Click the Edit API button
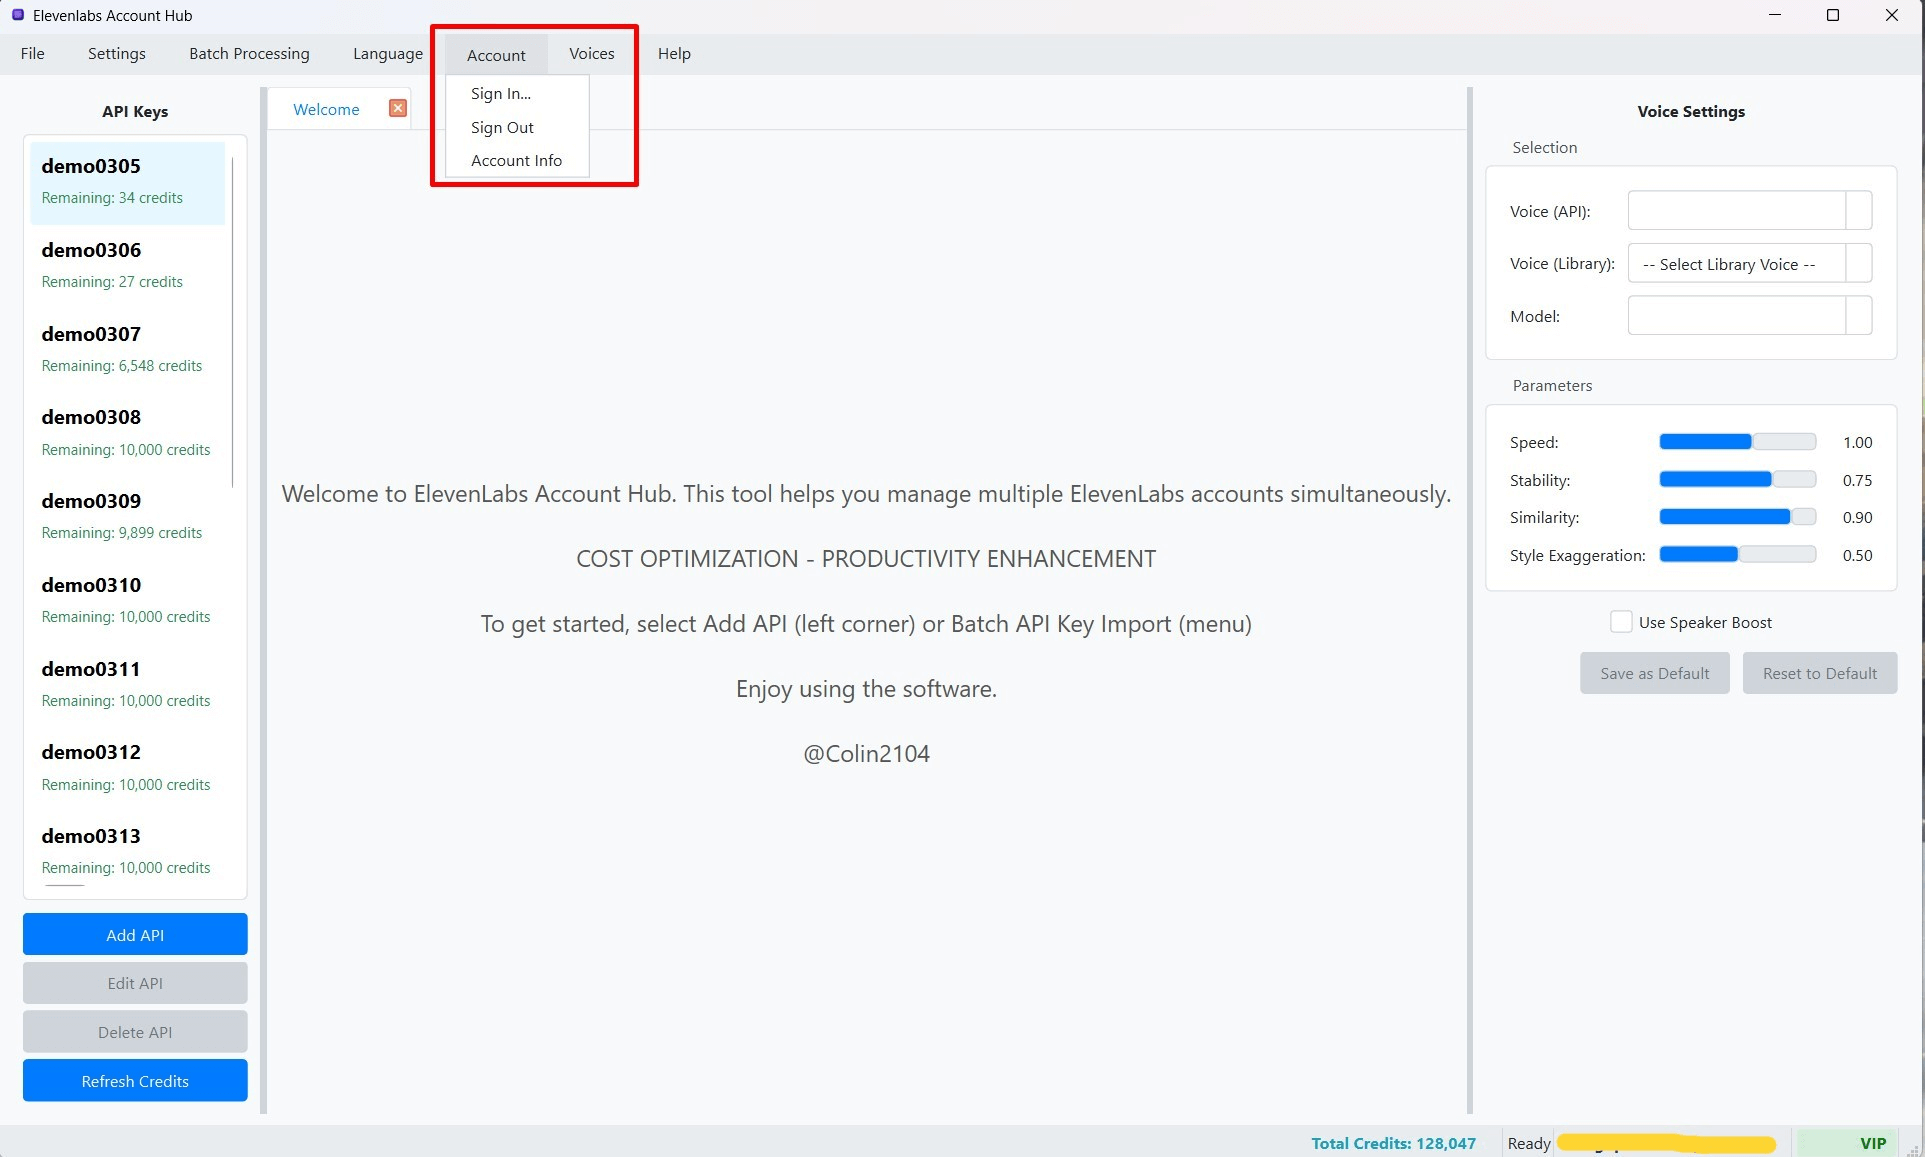Screen dimensions: 1925x1157 [135, 983]
